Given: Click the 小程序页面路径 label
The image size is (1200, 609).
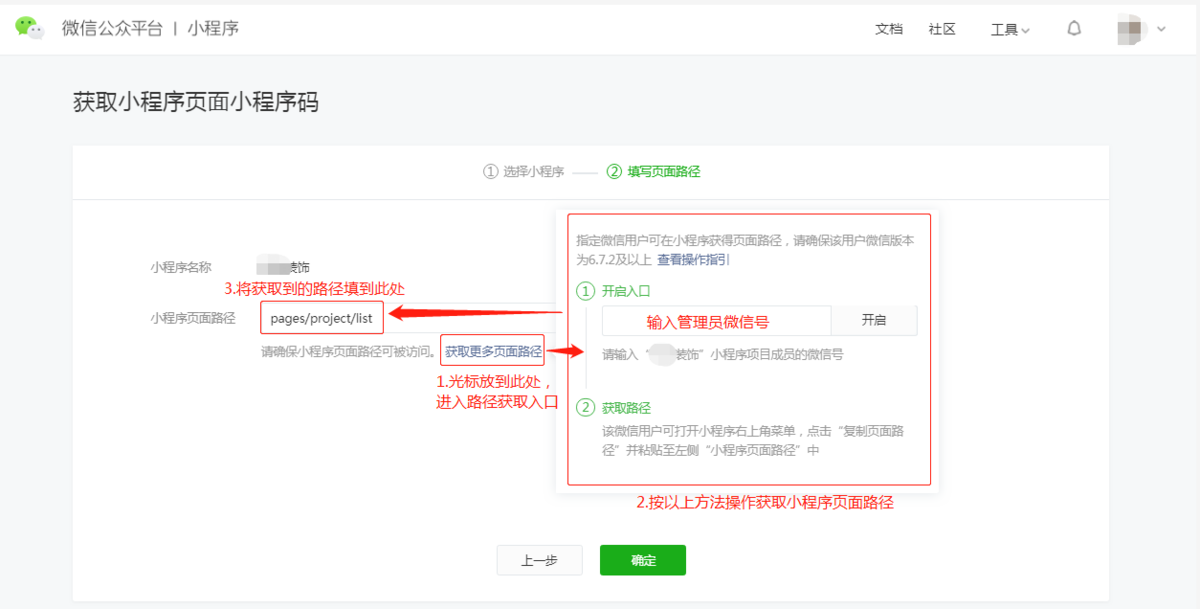Looking at the screenshot, I should pos(193,318).
